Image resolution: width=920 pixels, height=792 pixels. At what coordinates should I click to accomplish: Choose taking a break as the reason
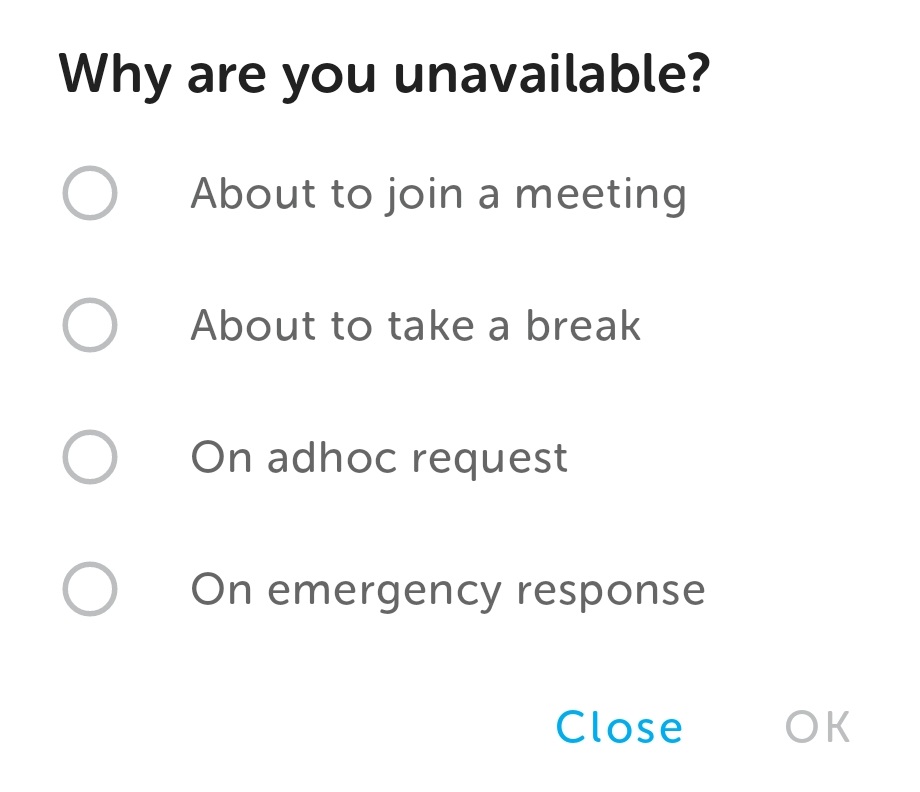90,325
